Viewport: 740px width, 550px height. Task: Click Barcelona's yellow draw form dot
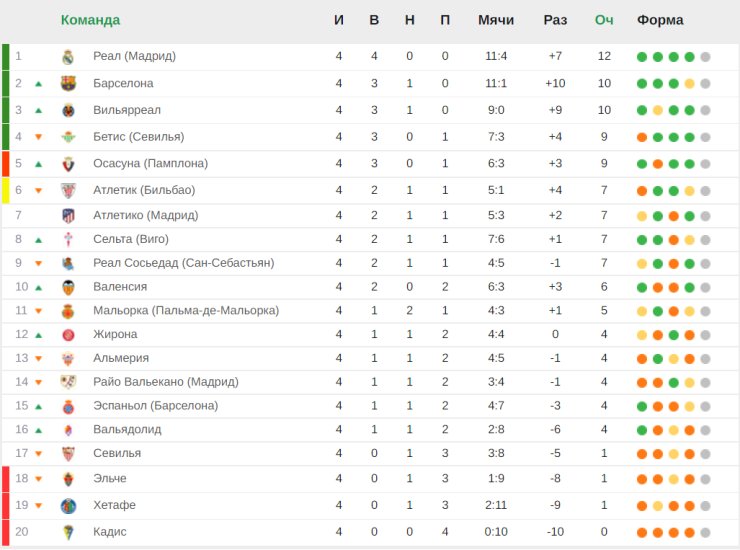(x=690, y=84)
